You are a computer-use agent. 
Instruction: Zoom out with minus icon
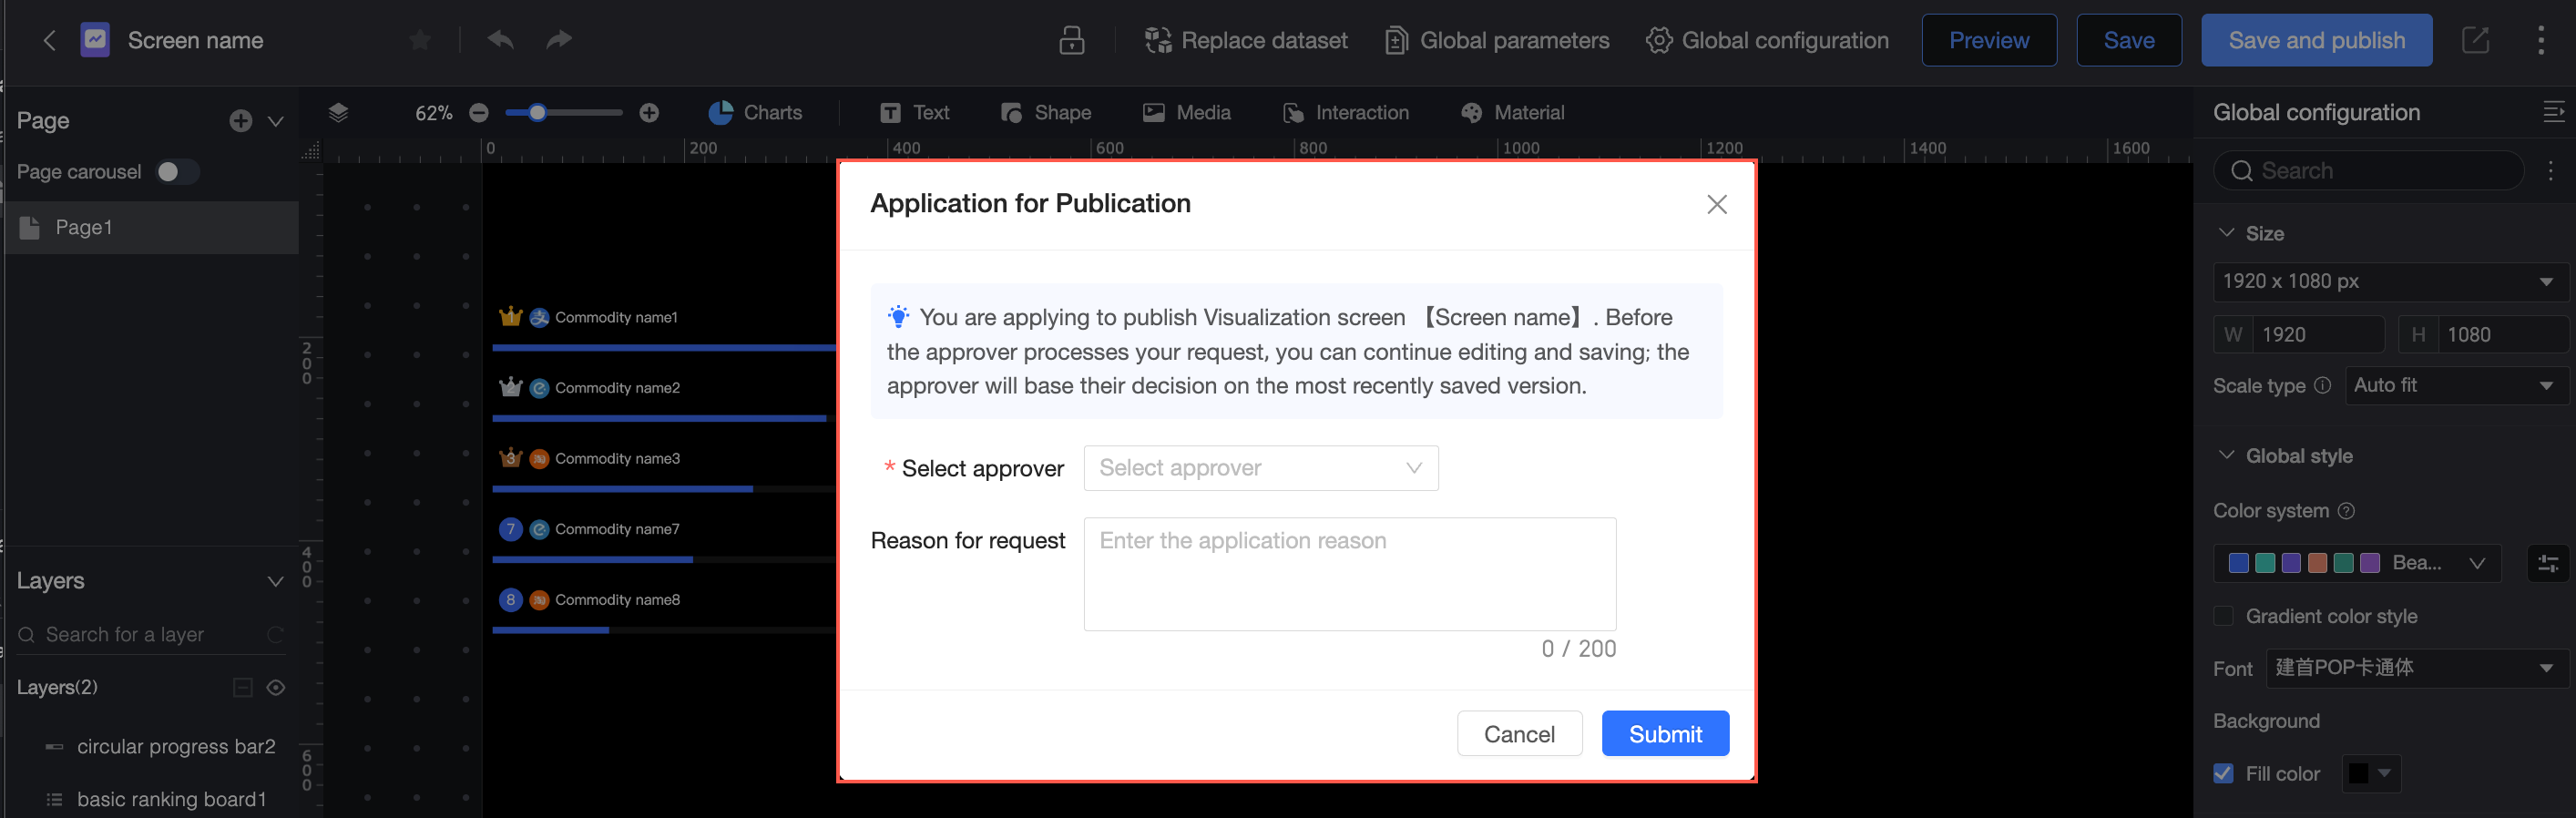(x=479, y=113)
